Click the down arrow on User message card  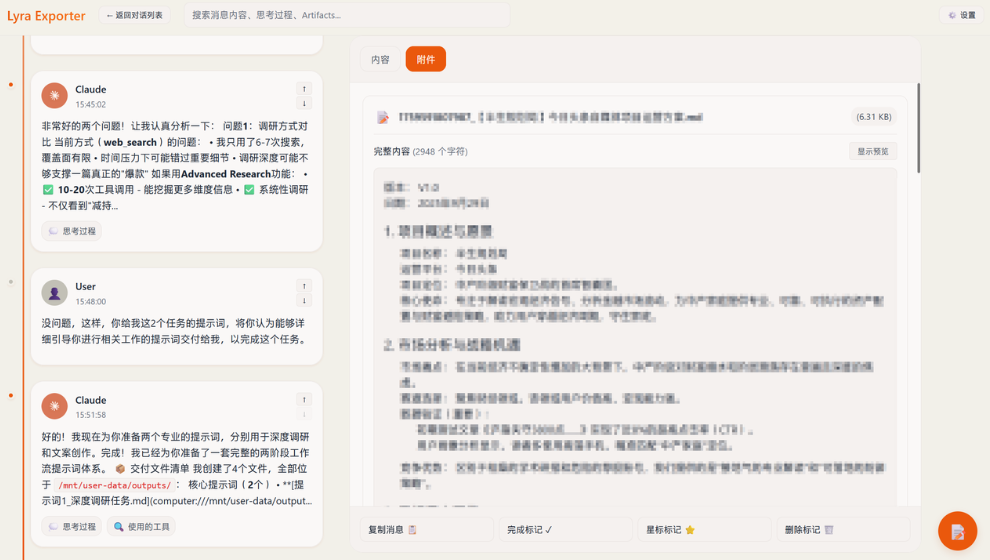coord(304,301)
